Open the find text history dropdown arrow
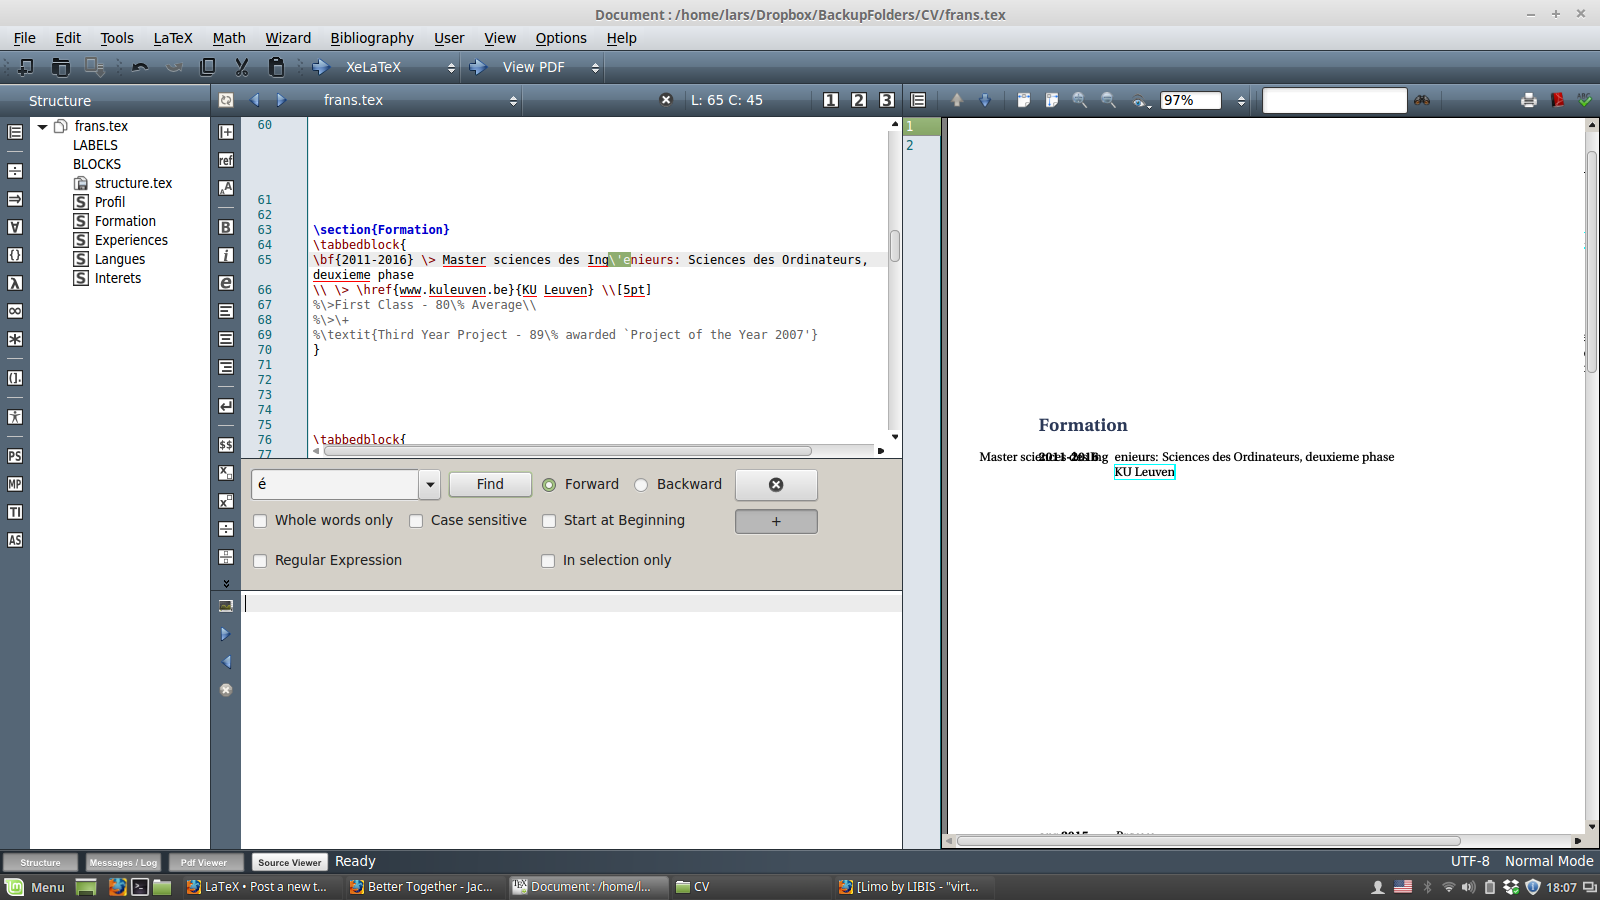Image resolution: width=1600 pixels, height=900 pixels. point(430,484)
